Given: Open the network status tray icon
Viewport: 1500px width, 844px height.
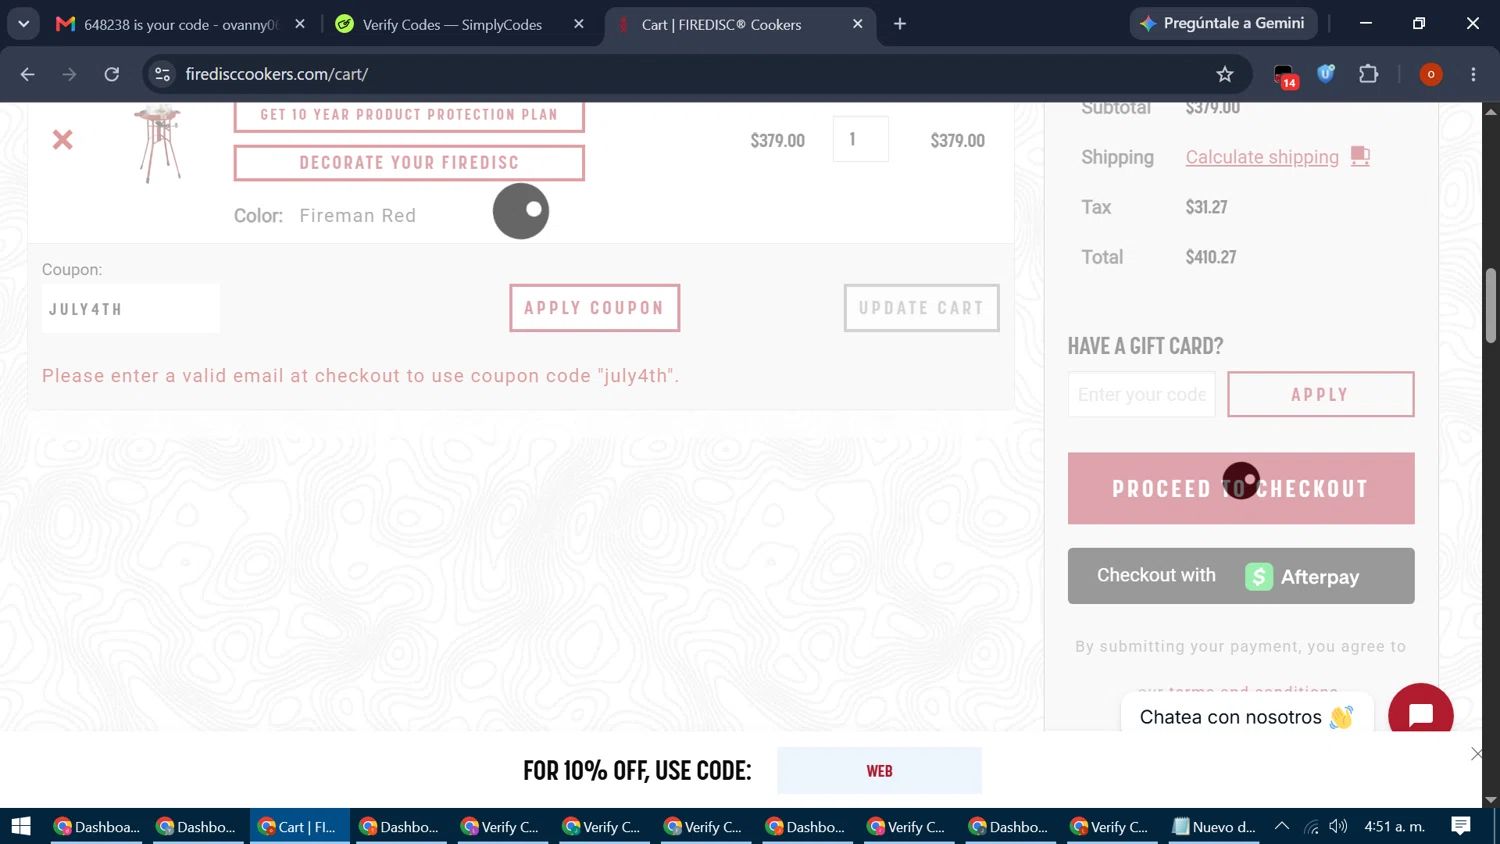Looking at the screenshot, I should click(x=1311, y=826).
